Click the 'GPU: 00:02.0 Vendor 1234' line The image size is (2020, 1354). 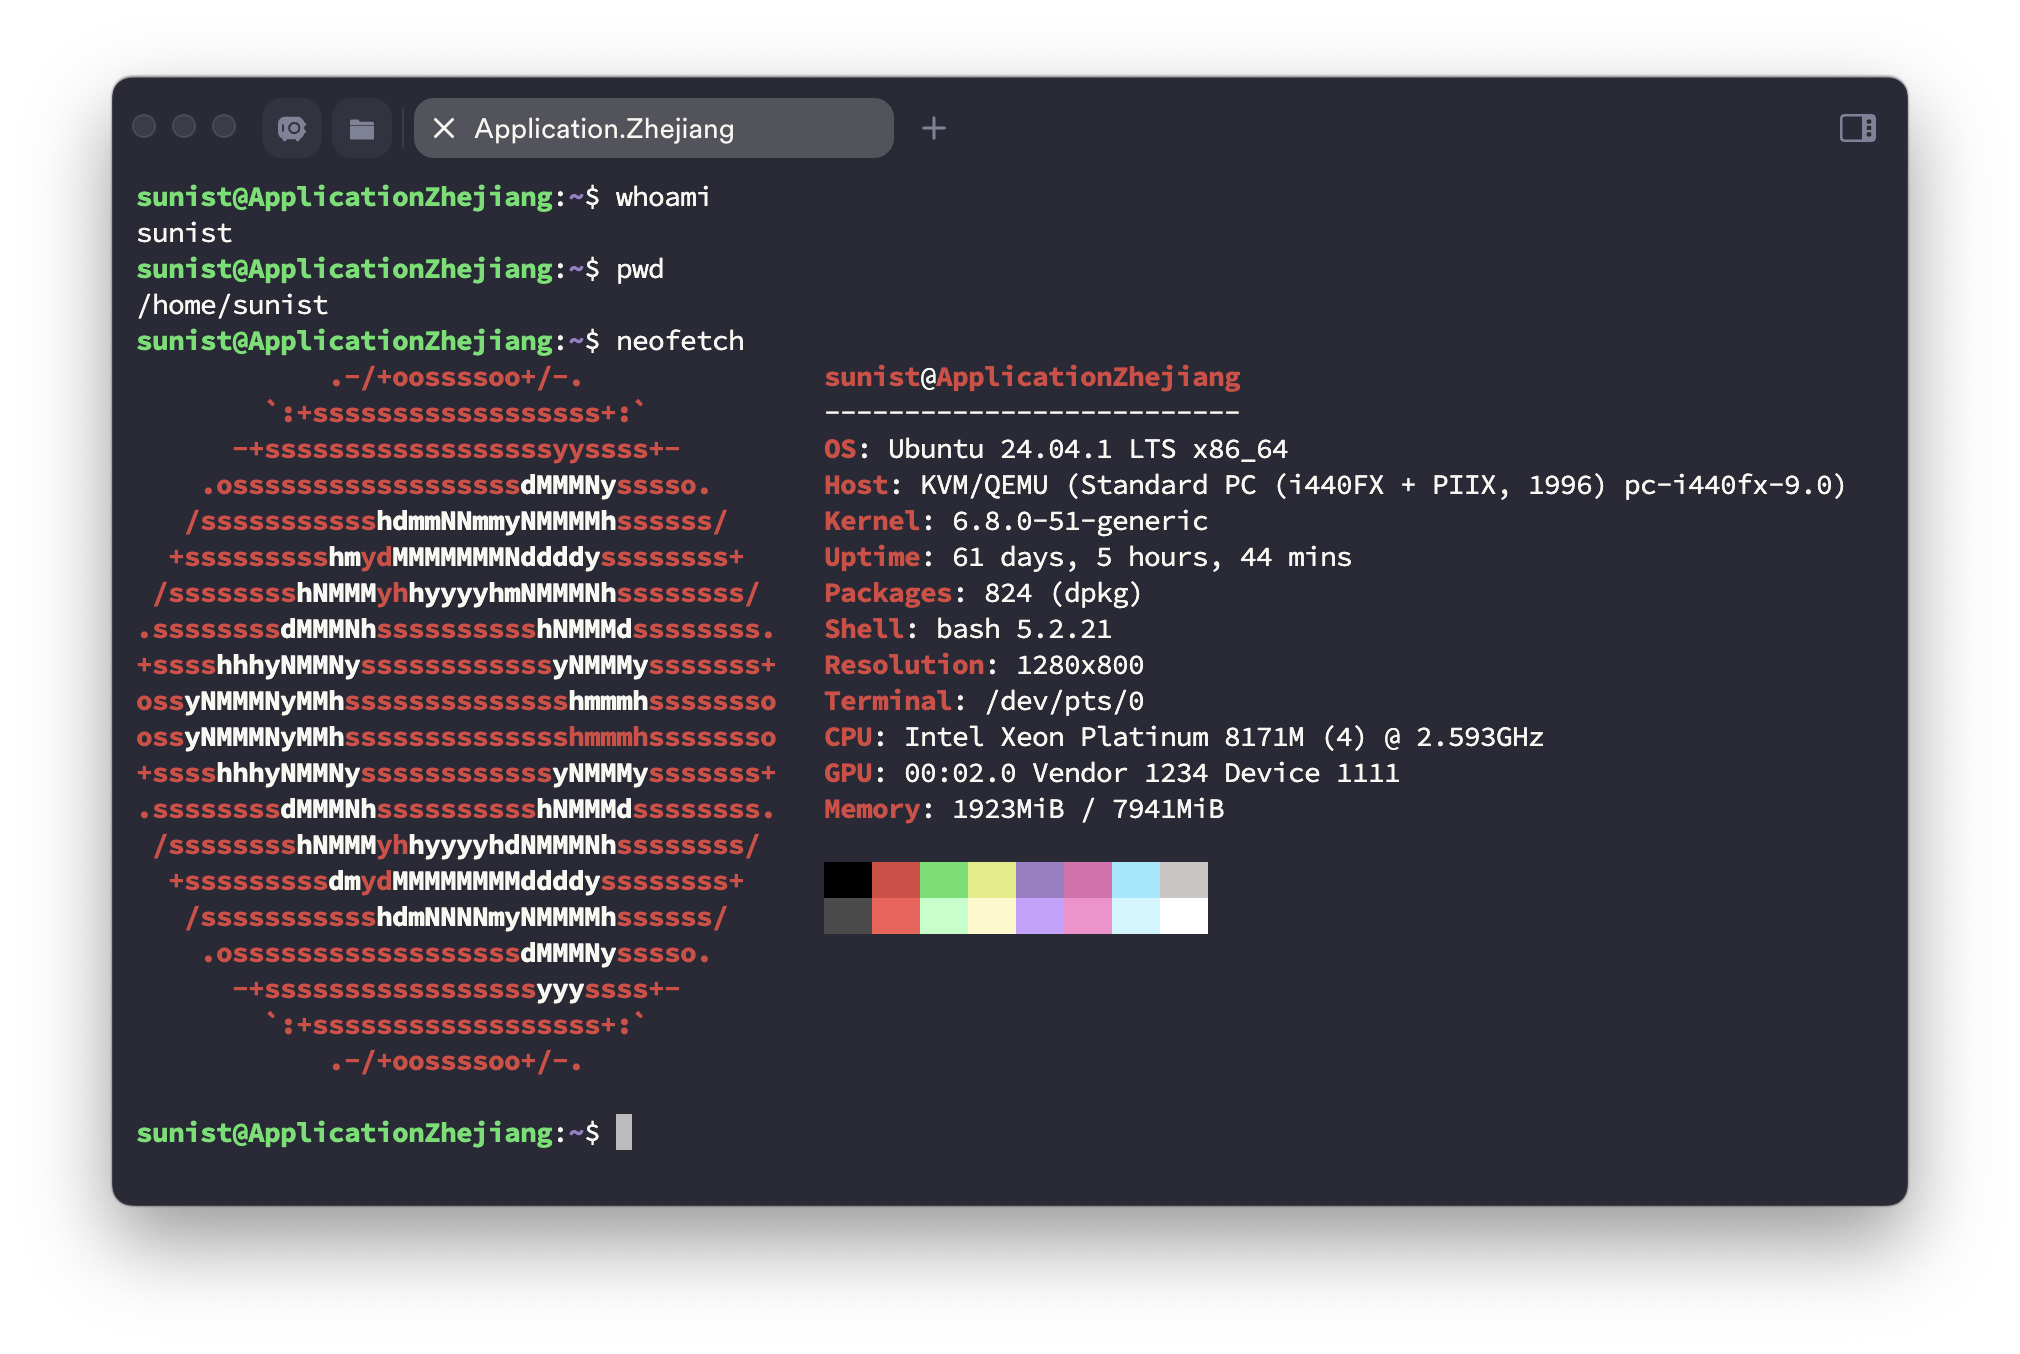tap(1112, 773)
